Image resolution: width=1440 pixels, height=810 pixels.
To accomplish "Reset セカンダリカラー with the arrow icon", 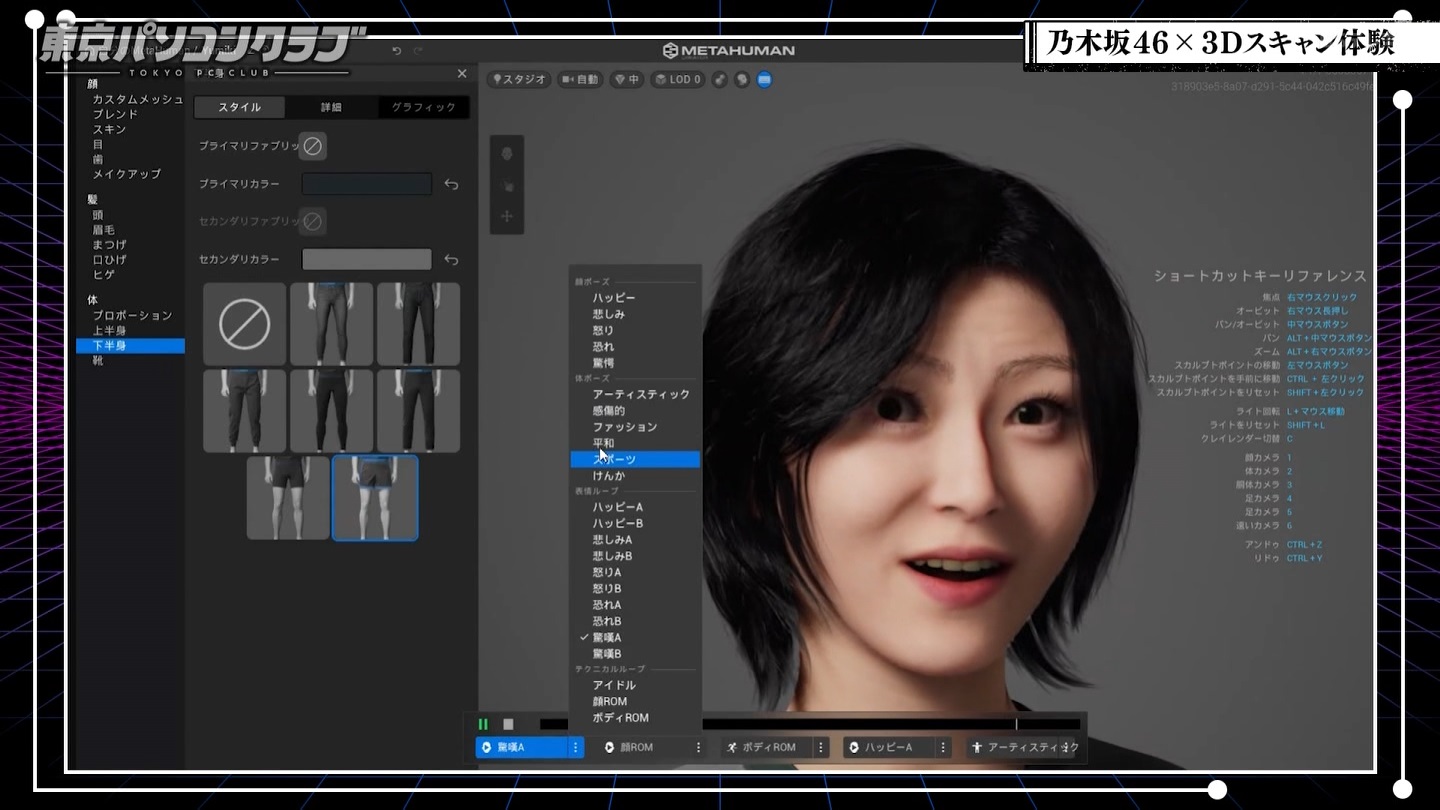I will coord(451,260).
